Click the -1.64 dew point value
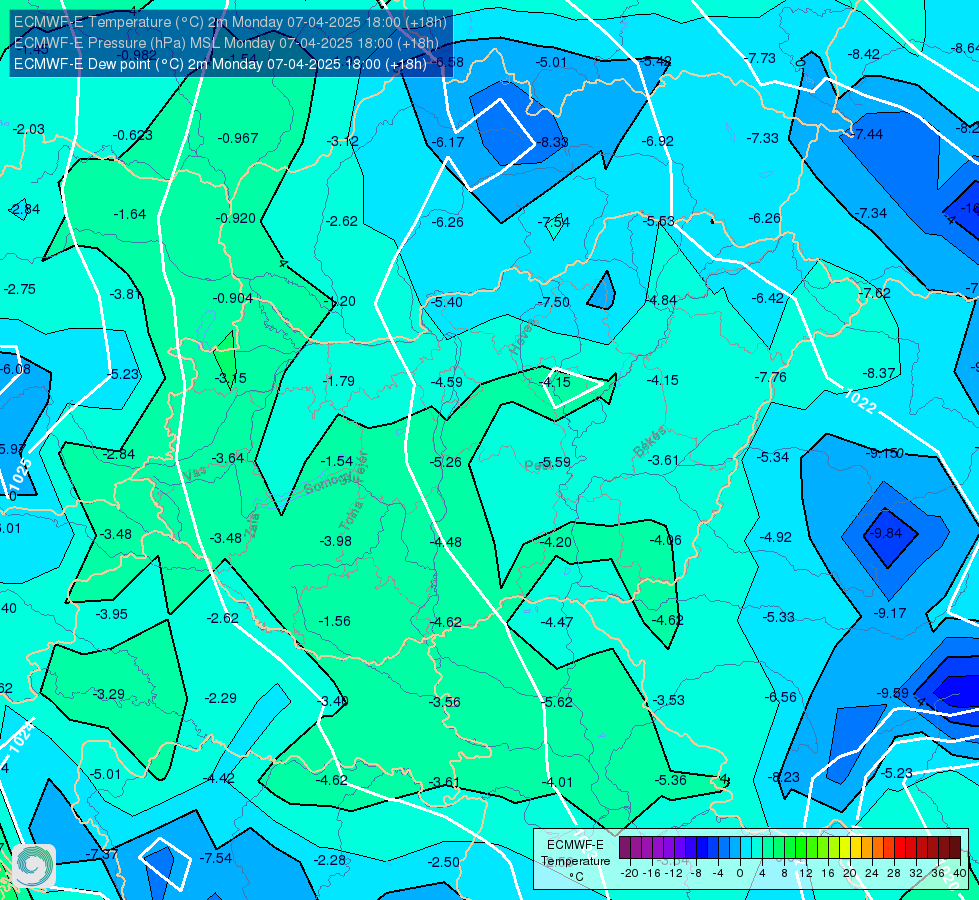The image size is (979, 900). pyautogui.click(x=130, y=214)
